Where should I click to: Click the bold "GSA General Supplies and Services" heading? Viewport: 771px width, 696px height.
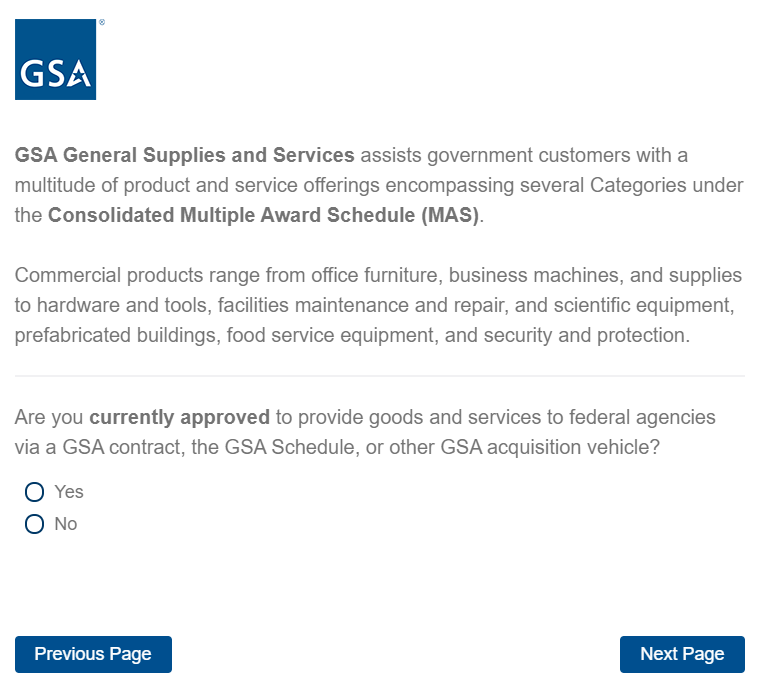[185, 155]
